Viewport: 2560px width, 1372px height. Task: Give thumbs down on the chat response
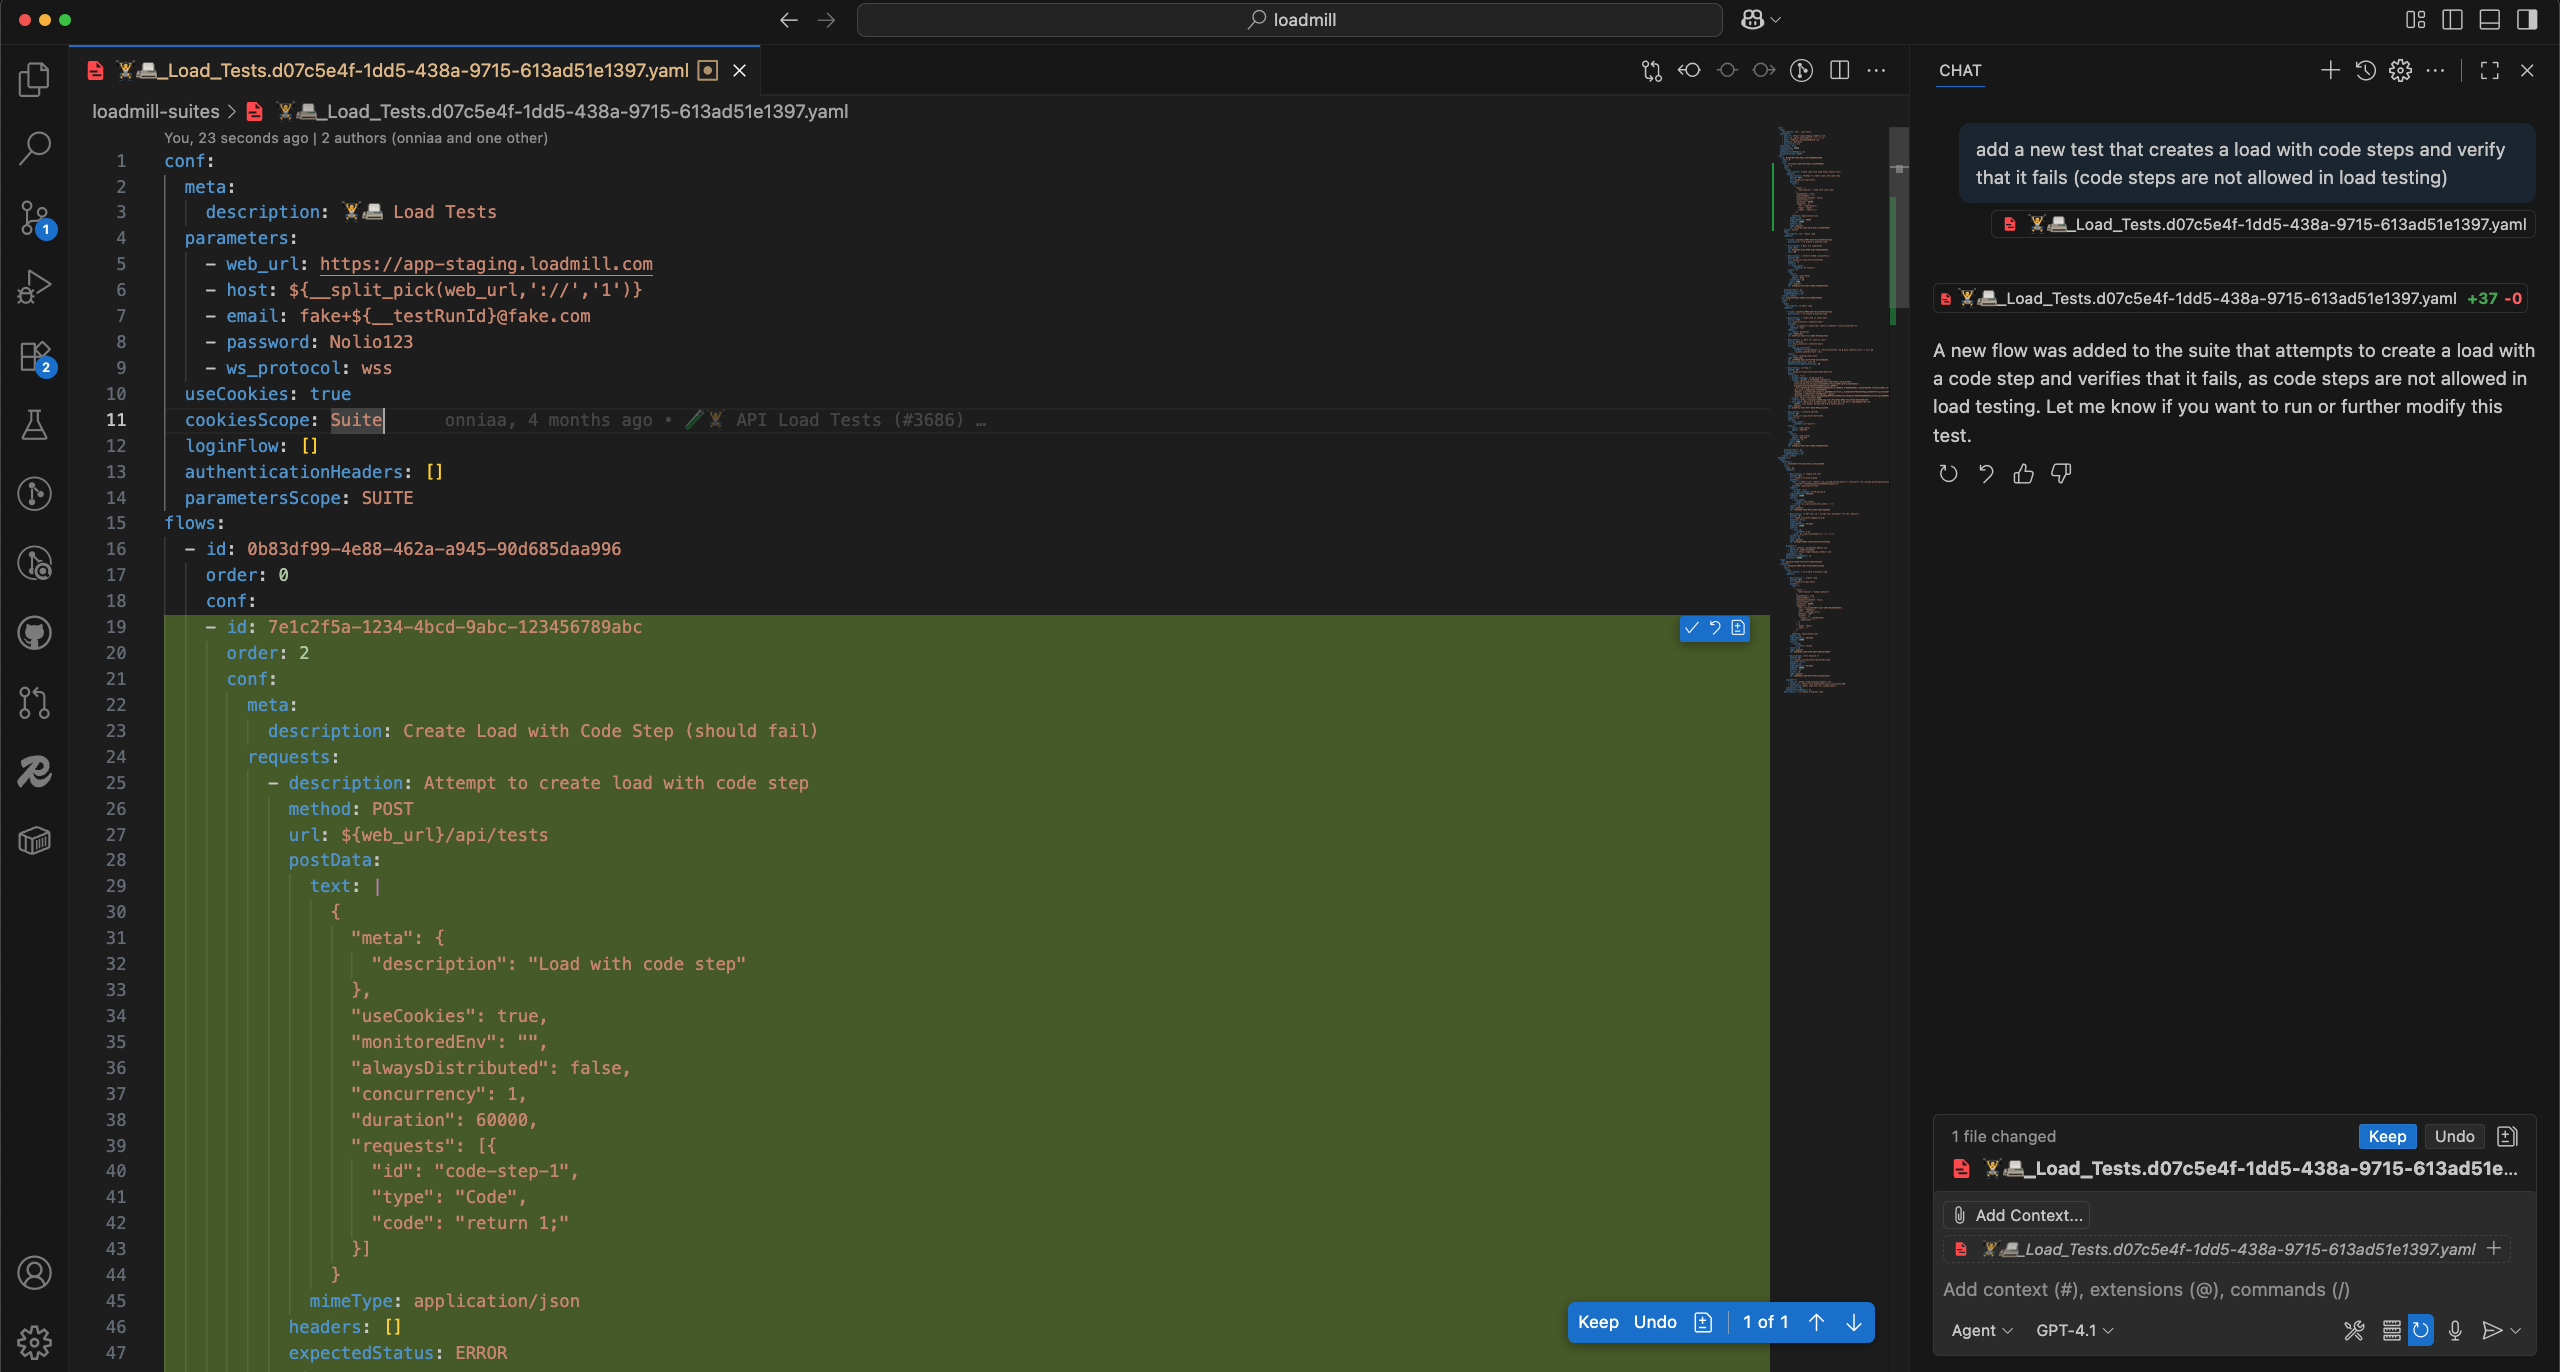tap(2061, 473)
